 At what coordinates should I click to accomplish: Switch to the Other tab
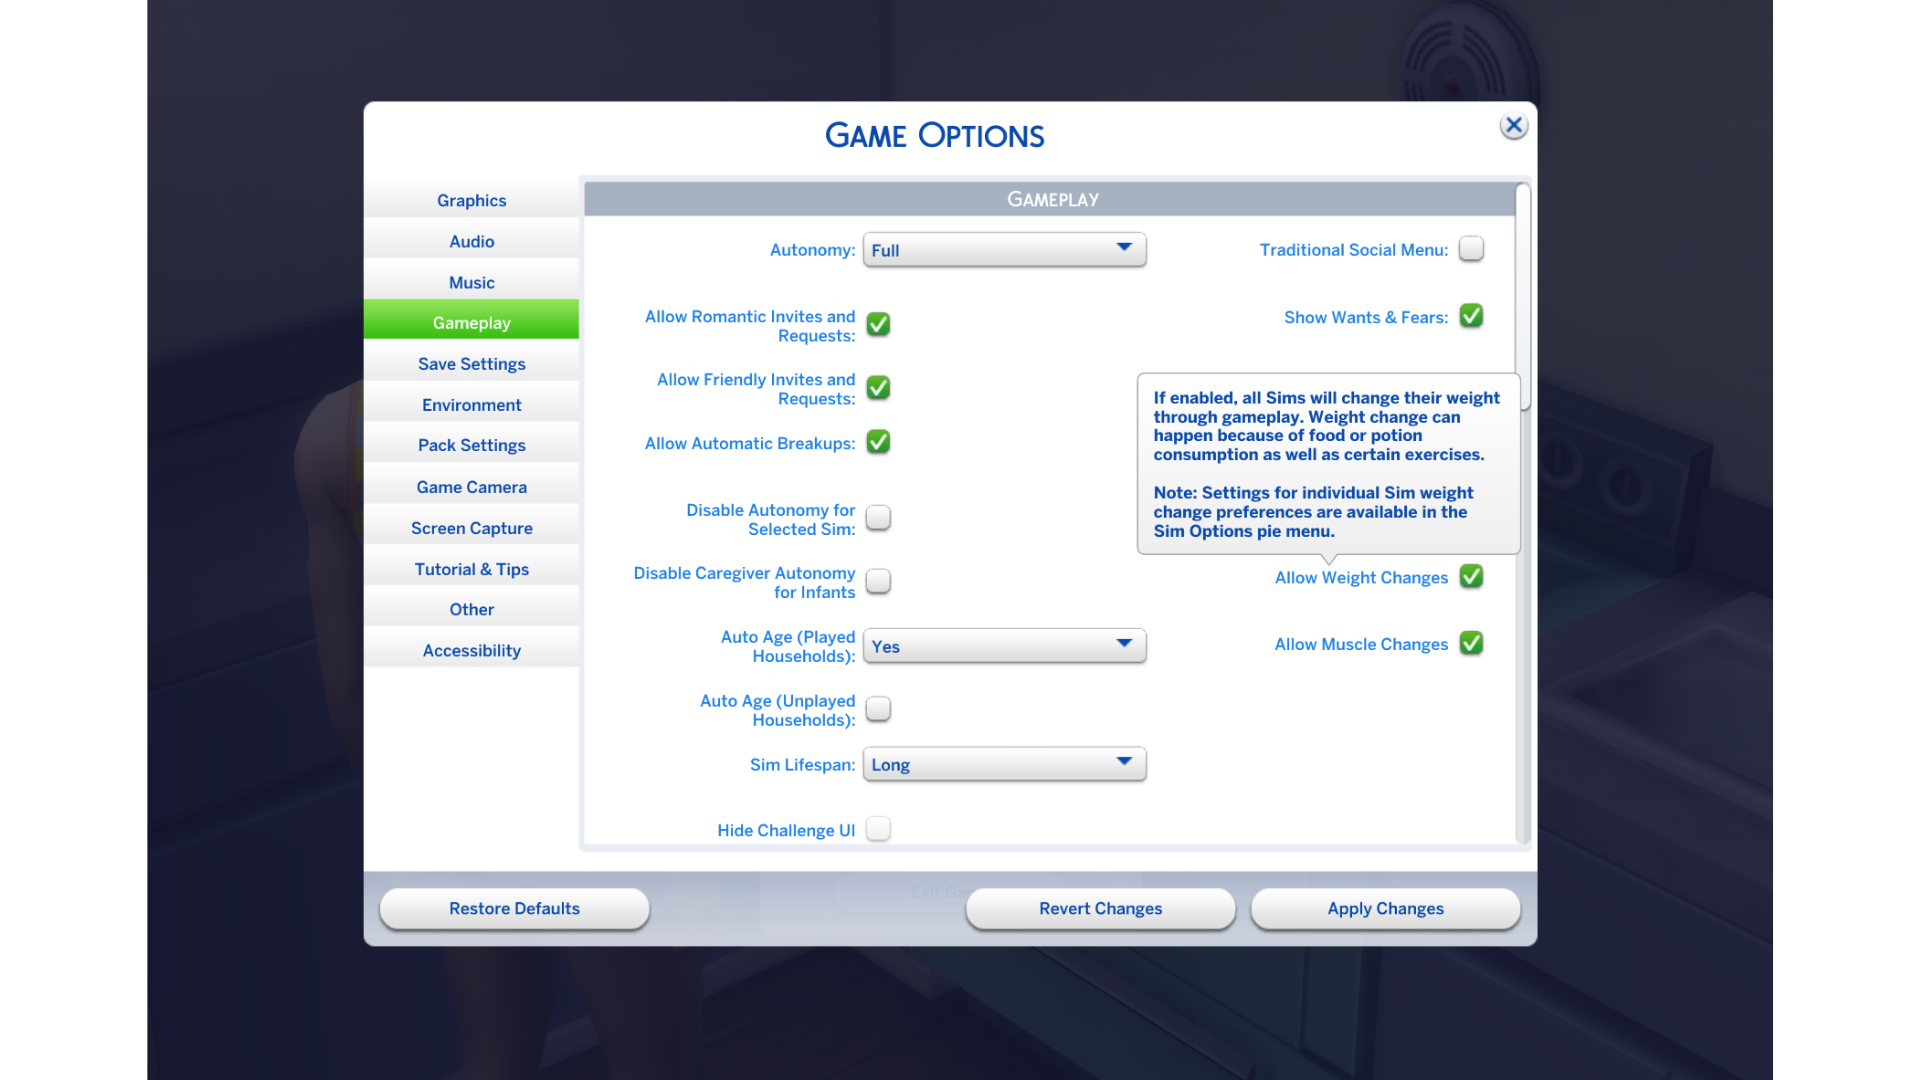click(471, 609)
